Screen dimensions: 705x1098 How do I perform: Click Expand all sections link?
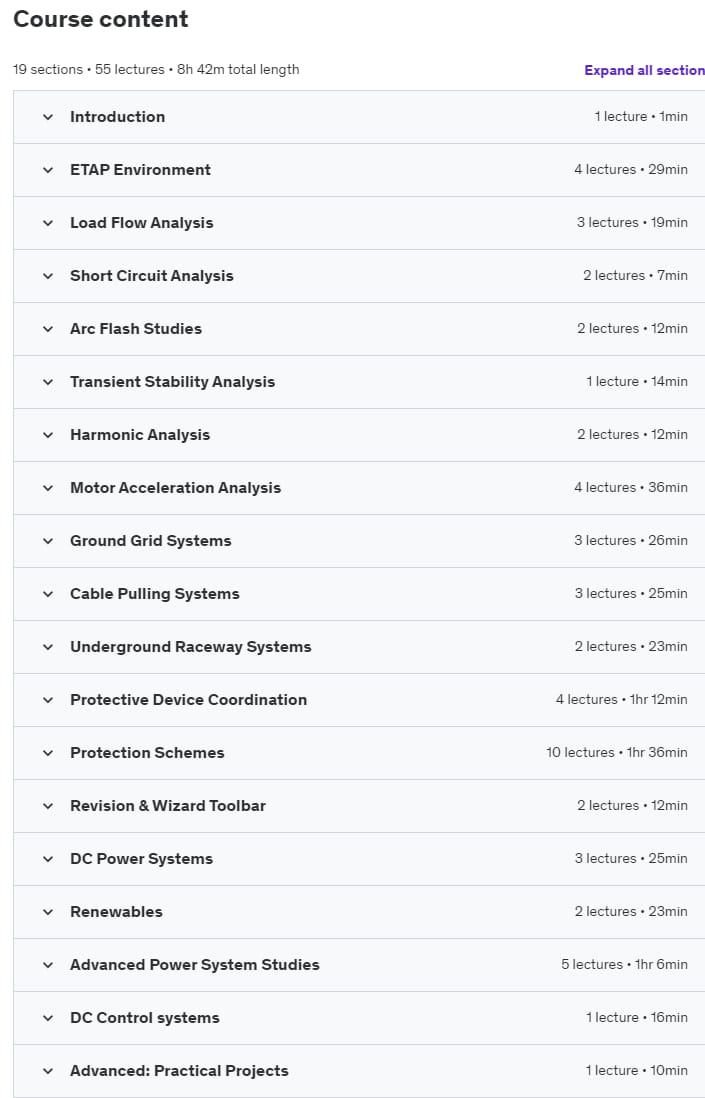644,70
